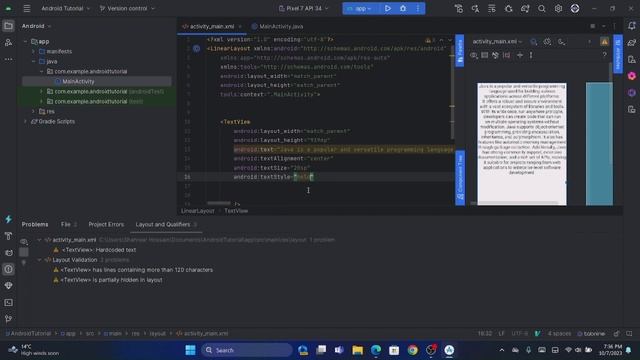The width and height of the screenshot is (640, 360).
Task: Expand Gradle Scripts node
Action: pyautogui.click(x=25, y=121)
